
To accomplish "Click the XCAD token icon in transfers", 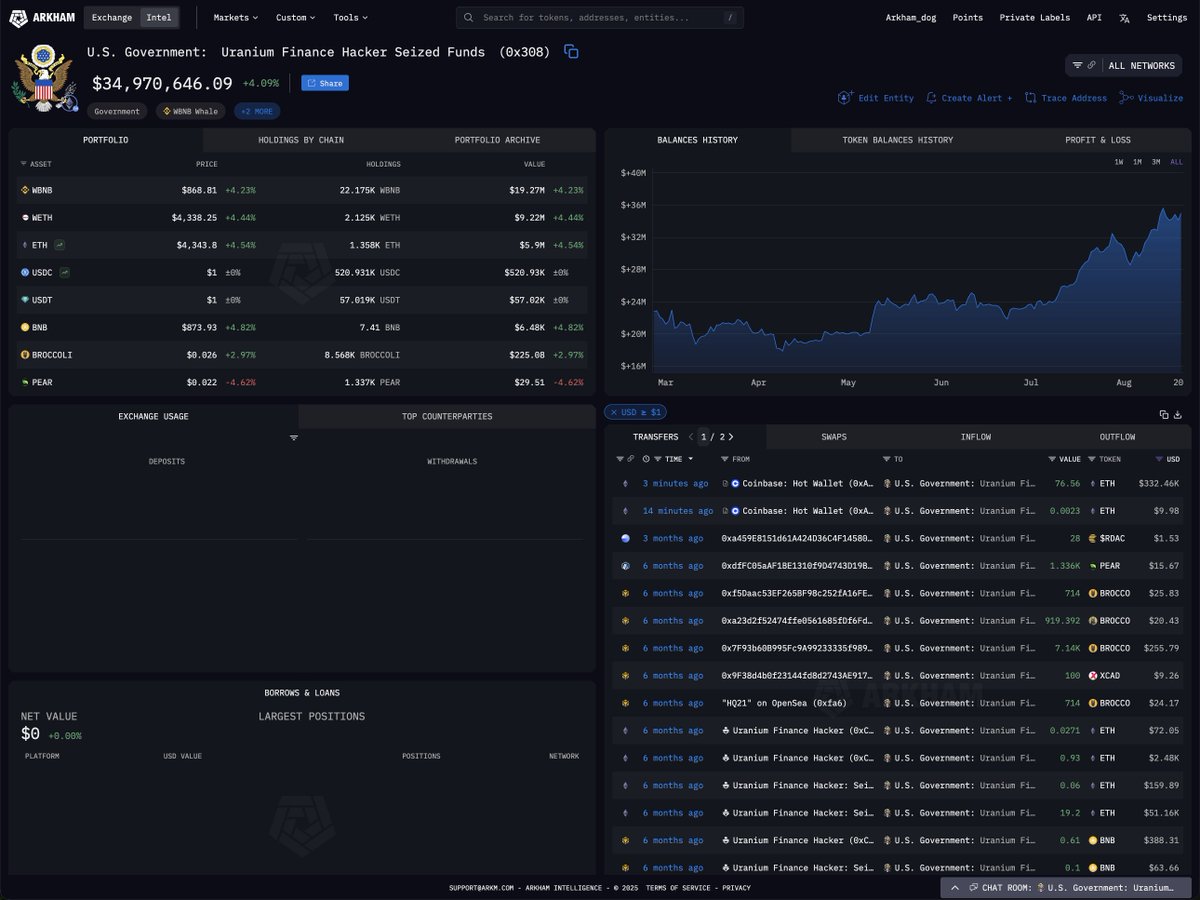I will click(x=1093, y=676).
